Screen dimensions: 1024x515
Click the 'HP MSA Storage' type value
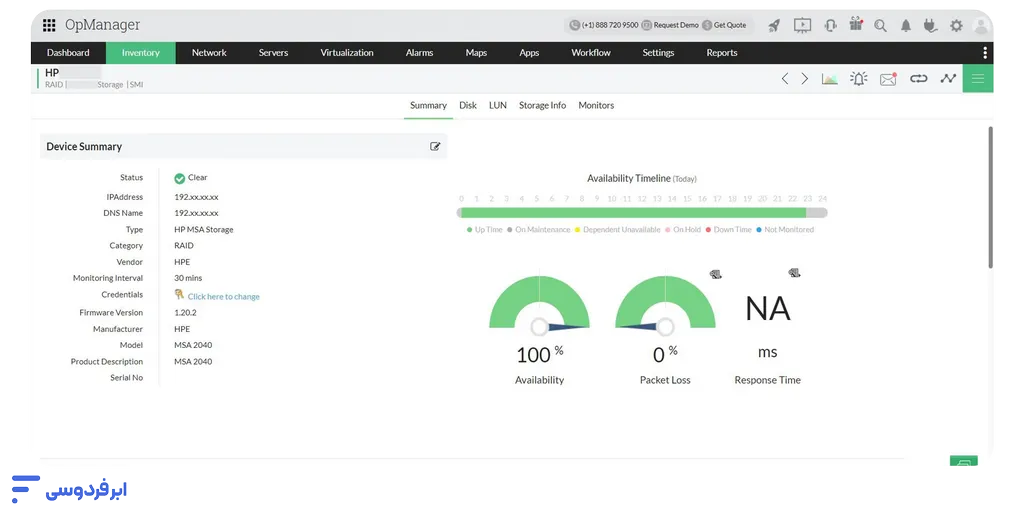pos(204,230)
